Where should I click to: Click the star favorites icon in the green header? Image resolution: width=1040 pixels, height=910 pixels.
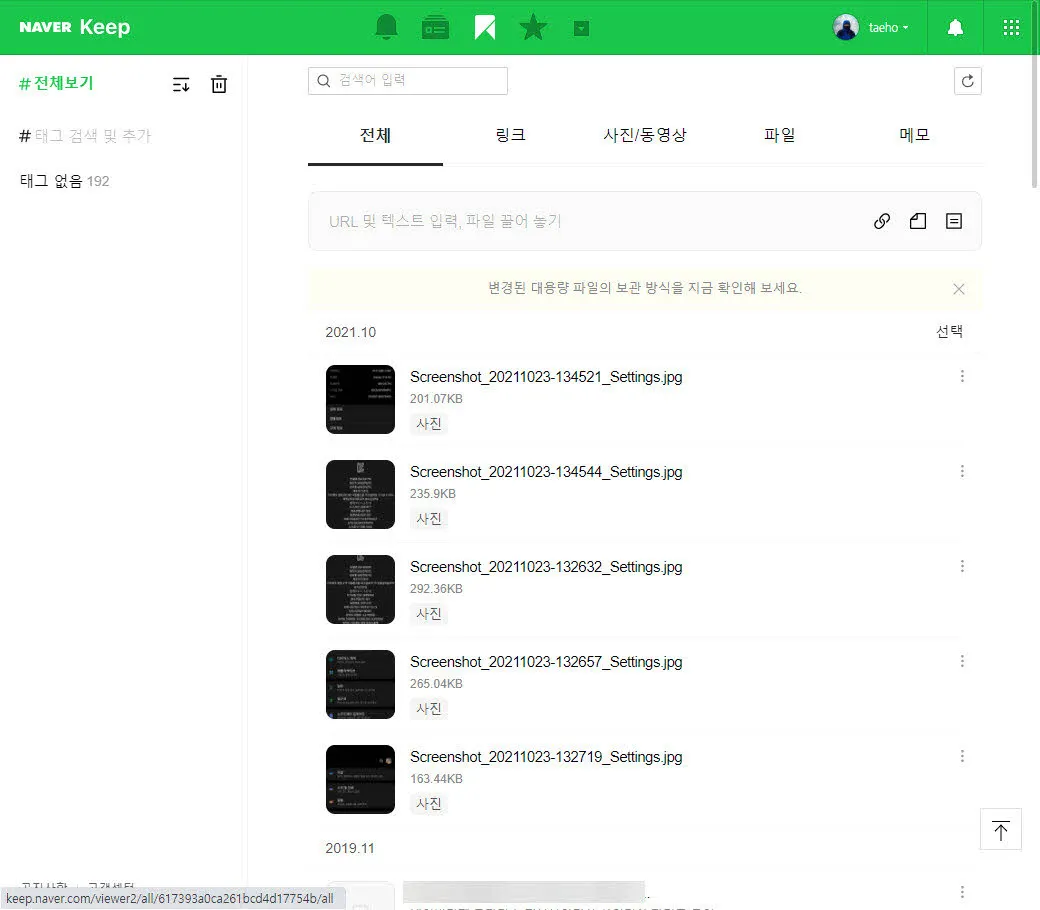coord(533,27)
